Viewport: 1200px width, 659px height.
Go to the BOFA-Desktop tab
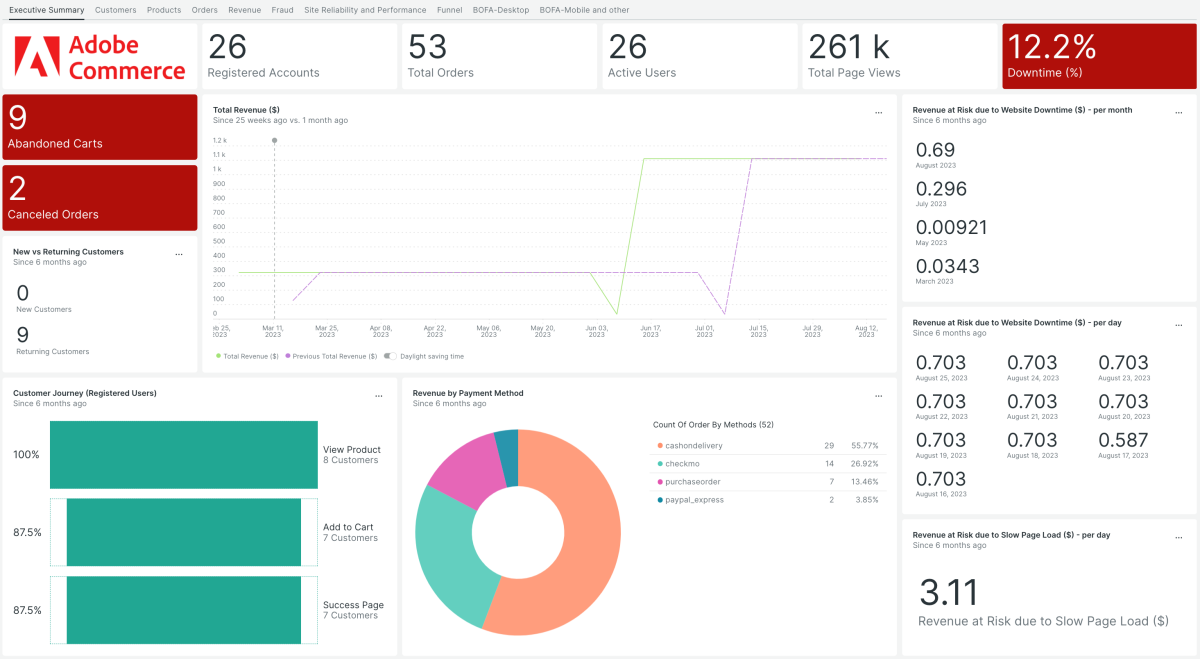click(501, 10)
